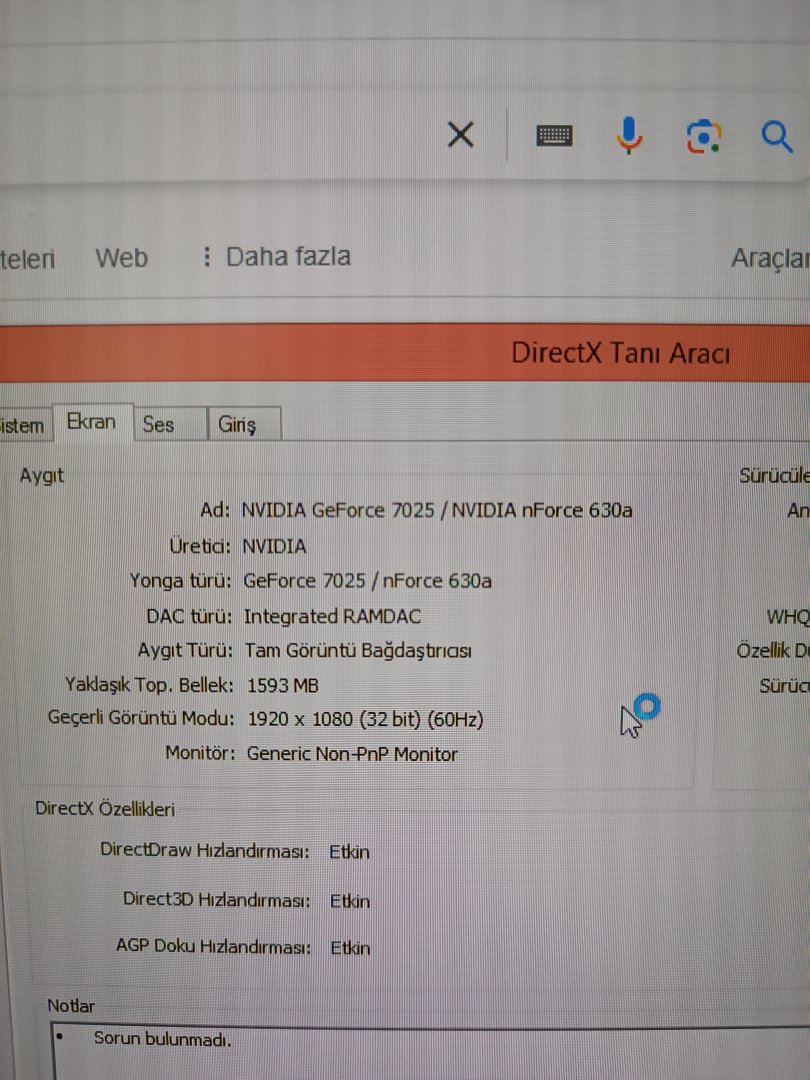
Task: Clear the search box with the X icon
Action: (x=461, y=134)
